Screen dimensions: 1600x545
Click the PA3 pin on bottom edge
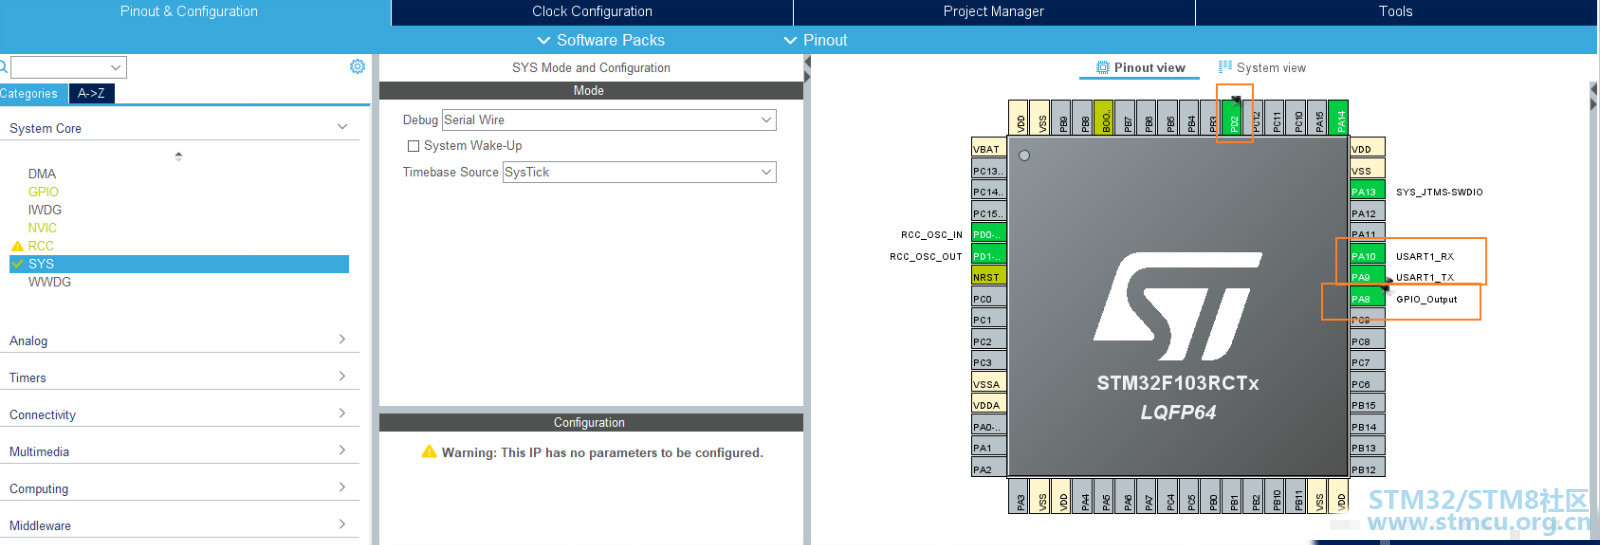1020,497
